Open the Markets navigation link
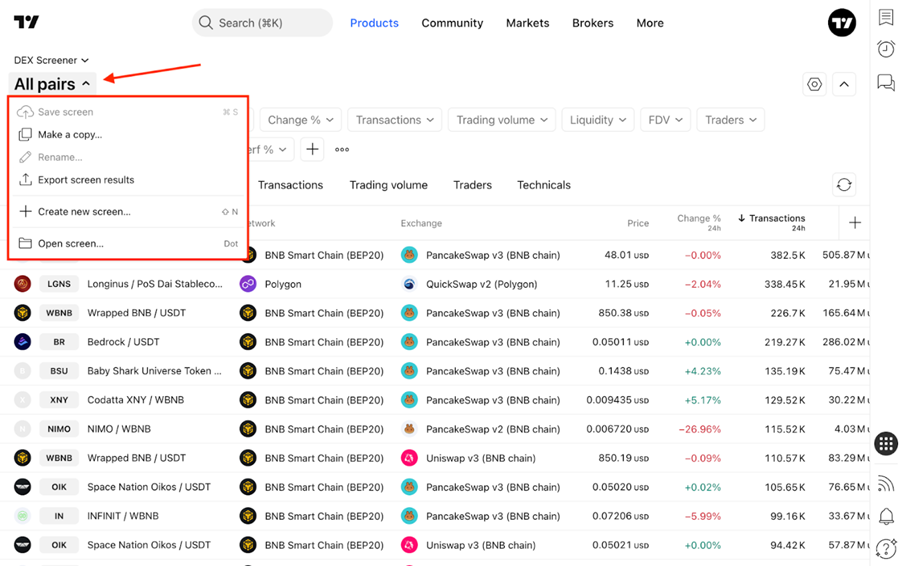Image resolution: width=902 pixels, height=566 pixels. [528, 23]
